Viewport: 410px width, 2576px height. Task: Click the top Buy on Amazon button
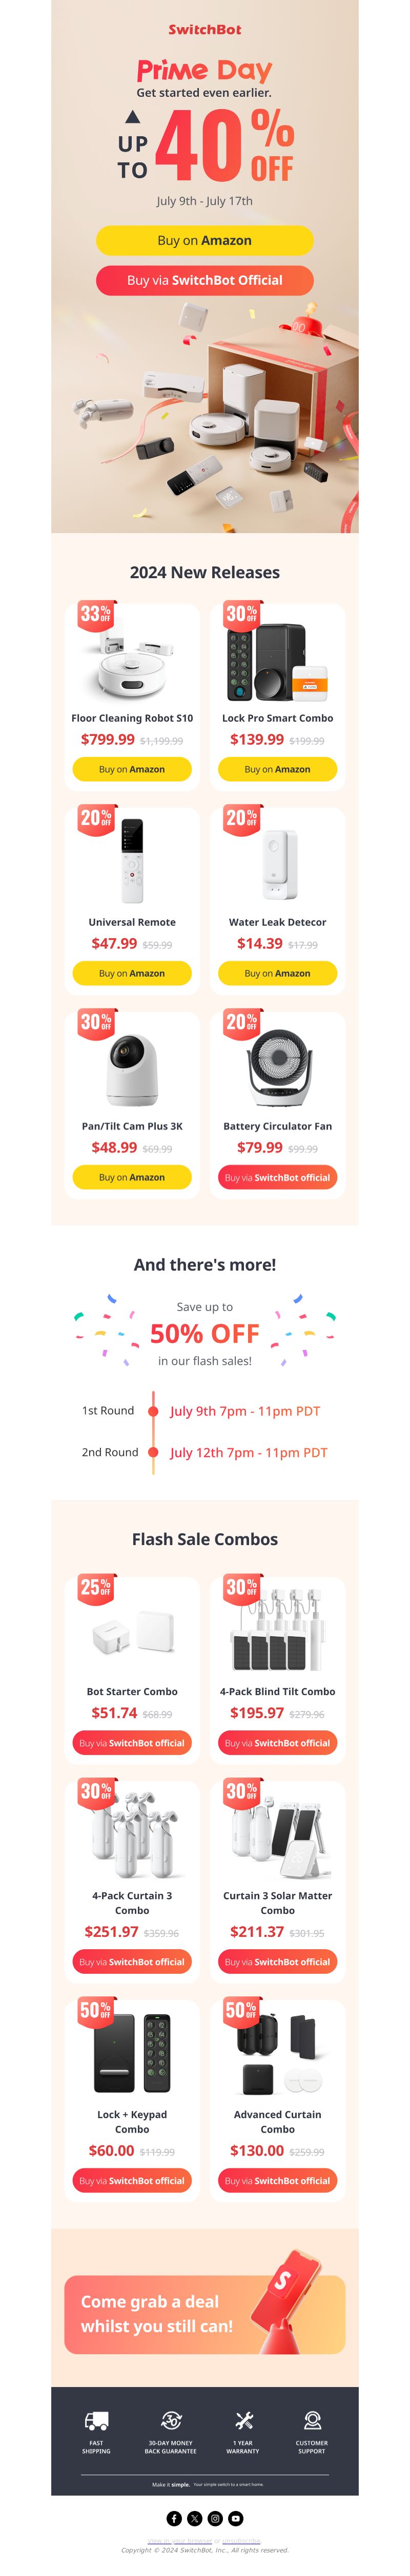tap(205, 240)
